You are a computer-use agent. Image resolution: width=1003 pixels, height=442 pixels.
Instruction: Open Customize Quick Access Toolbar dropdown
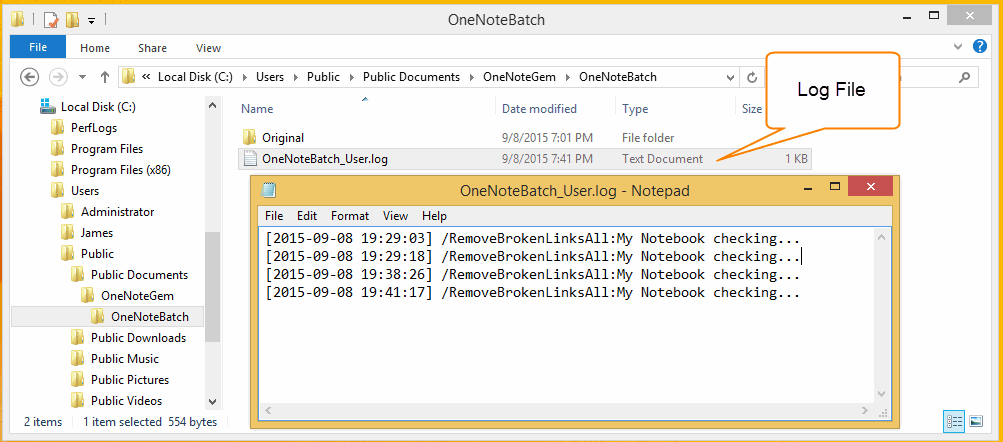[x=91, y=20]
